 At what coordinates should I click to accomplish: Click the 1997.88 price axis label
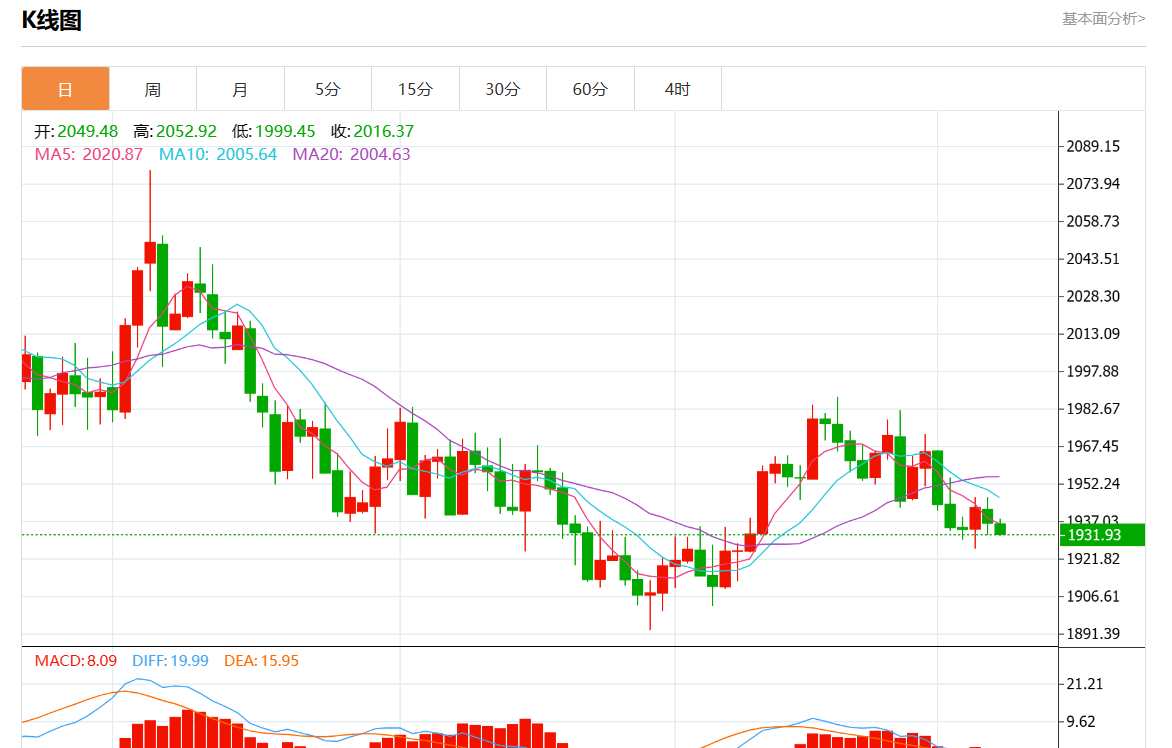[x=1093, y=371]
